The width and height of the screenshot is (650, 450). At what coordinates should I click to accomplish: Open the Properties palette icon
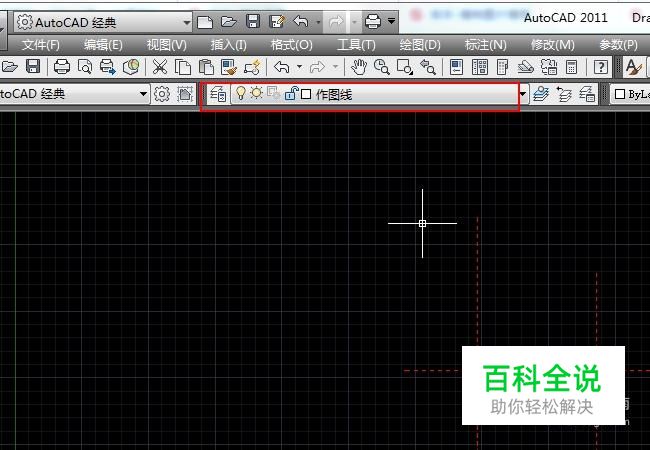click(456, 67)
